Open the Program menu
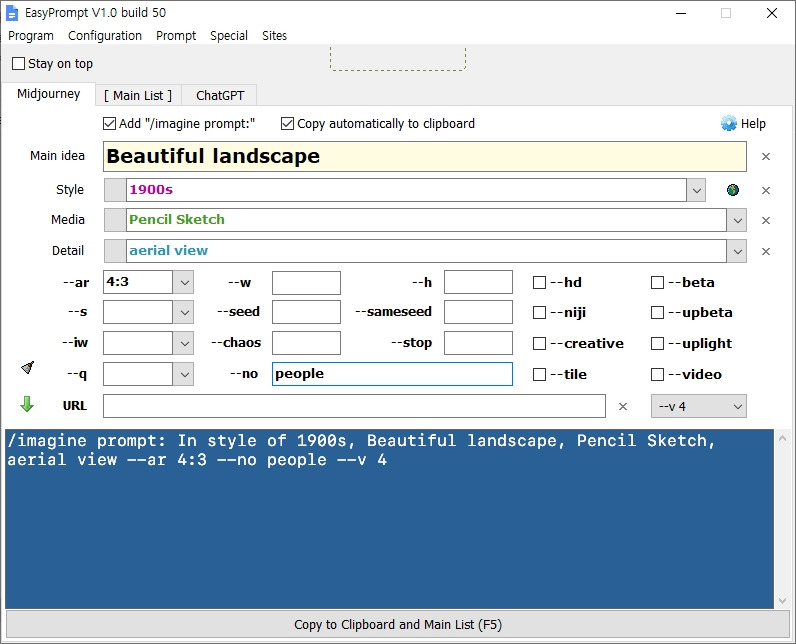This screenshot has width=796, height=644. [x=31, y=36]
